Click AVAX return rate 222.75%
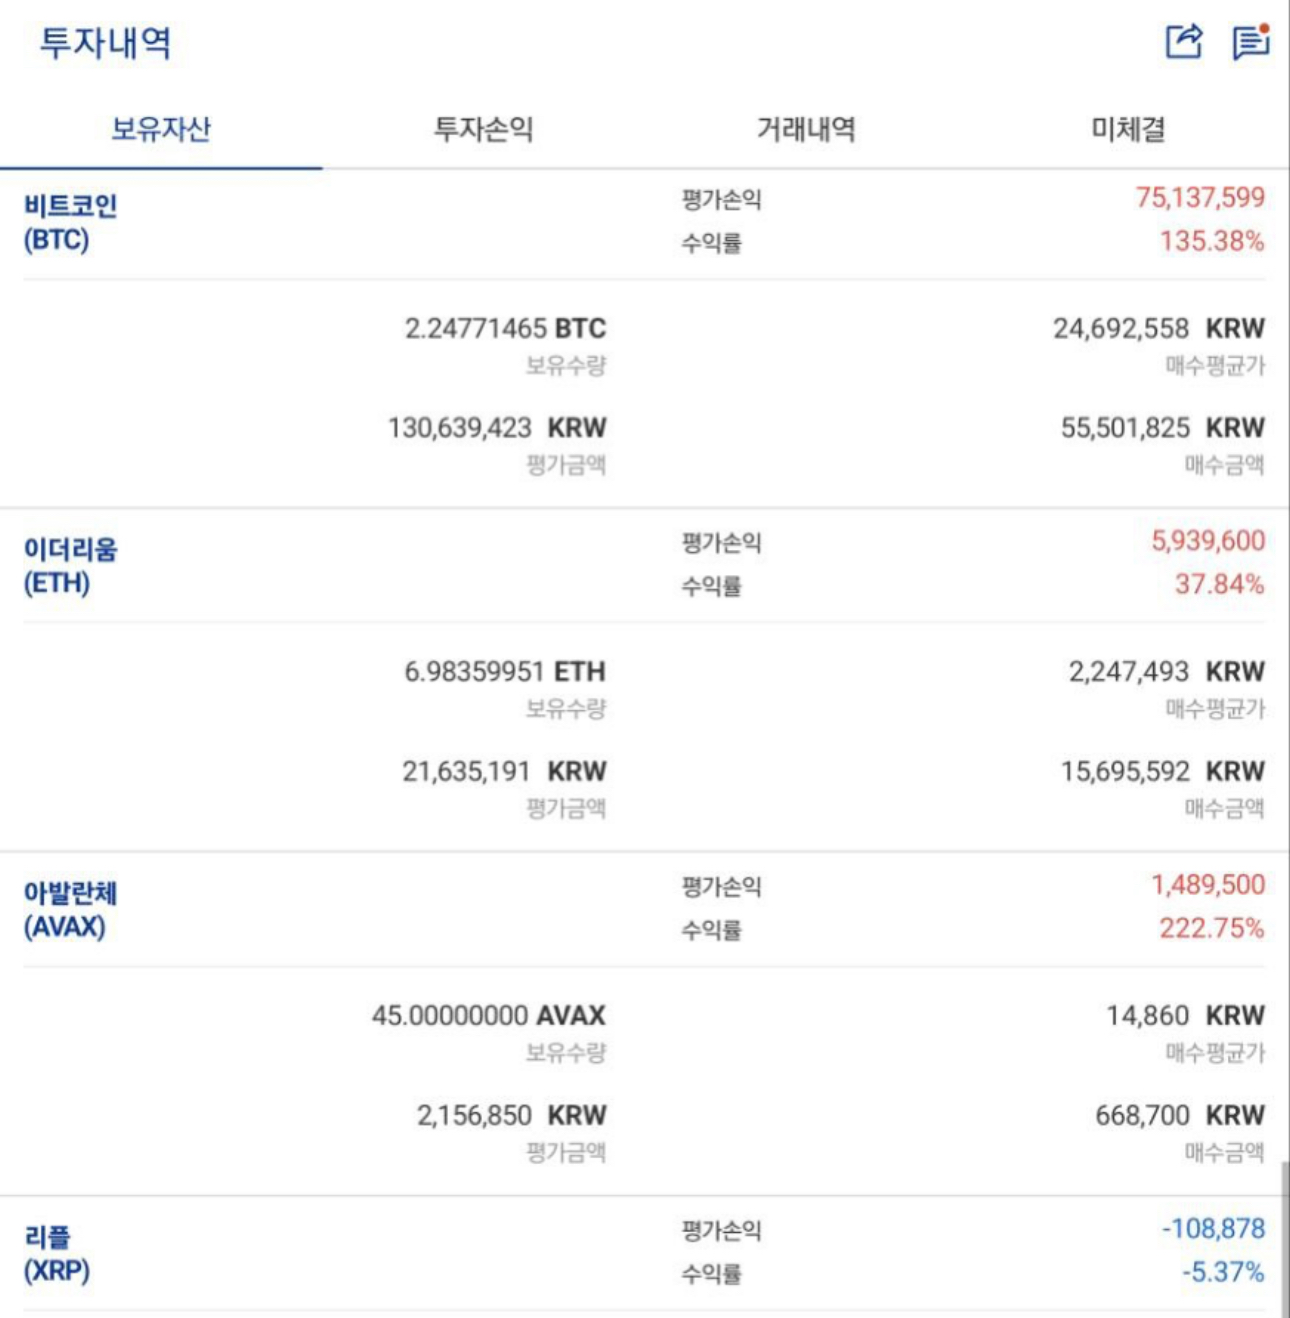1290x1318 pixels. (x=1212, y=928)
